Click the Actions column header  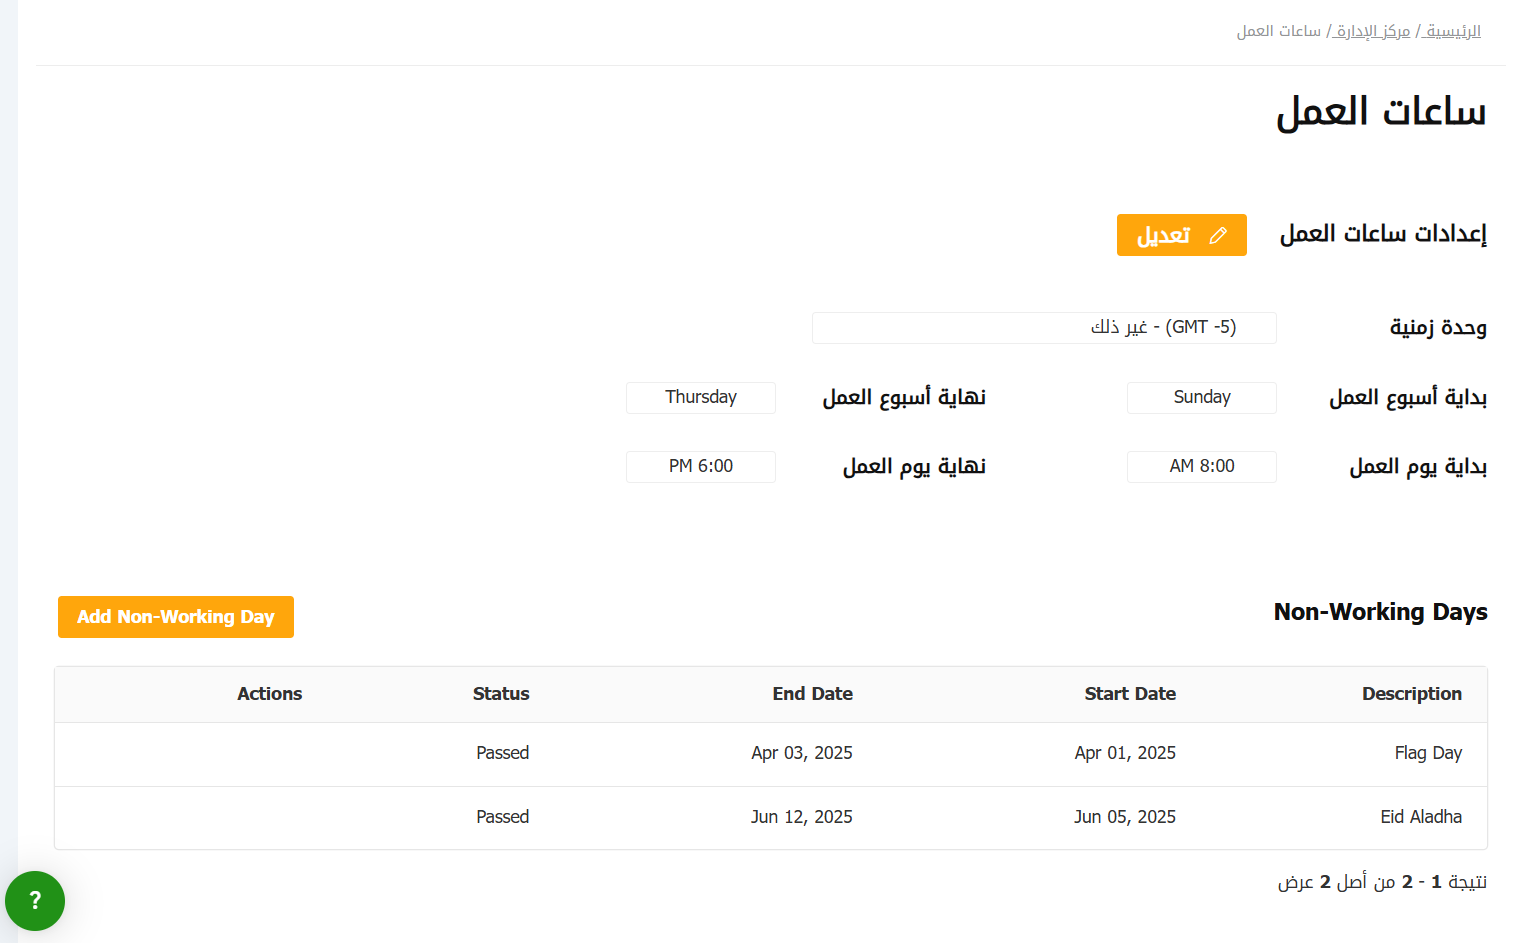[x=269, y=694]
